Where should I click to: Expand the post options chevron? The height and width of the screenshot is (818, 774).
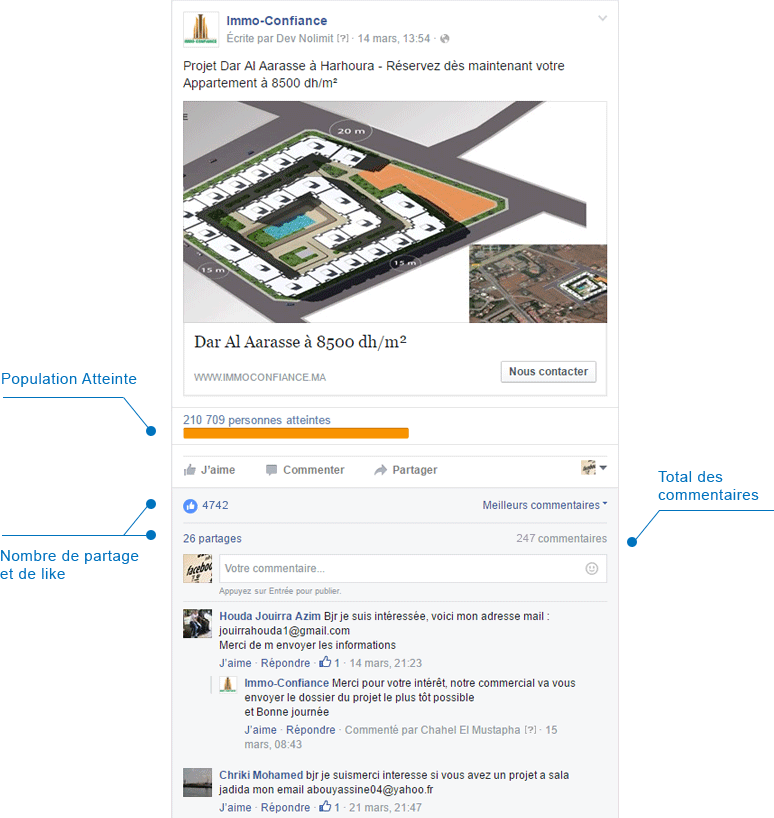coord(602,18)
